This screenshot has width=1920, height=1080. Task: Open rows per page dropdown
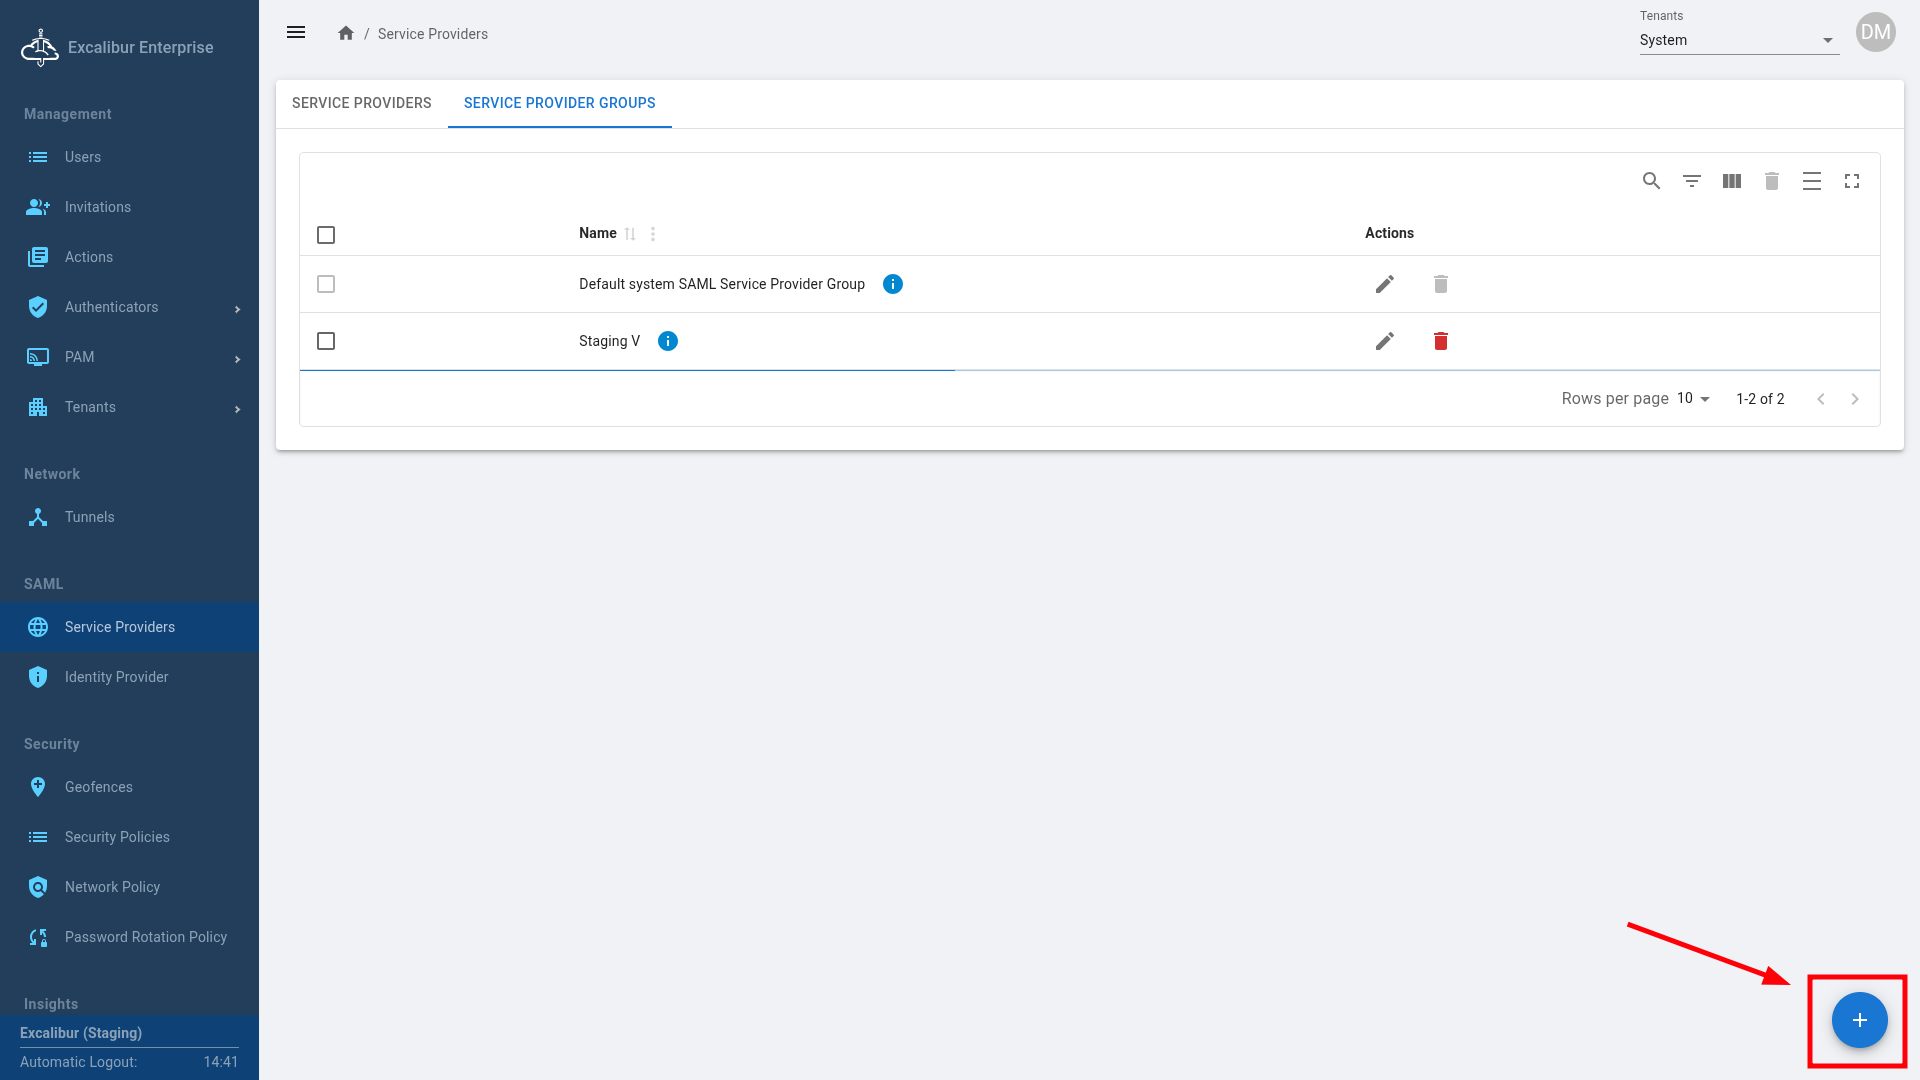[1693, 398]
